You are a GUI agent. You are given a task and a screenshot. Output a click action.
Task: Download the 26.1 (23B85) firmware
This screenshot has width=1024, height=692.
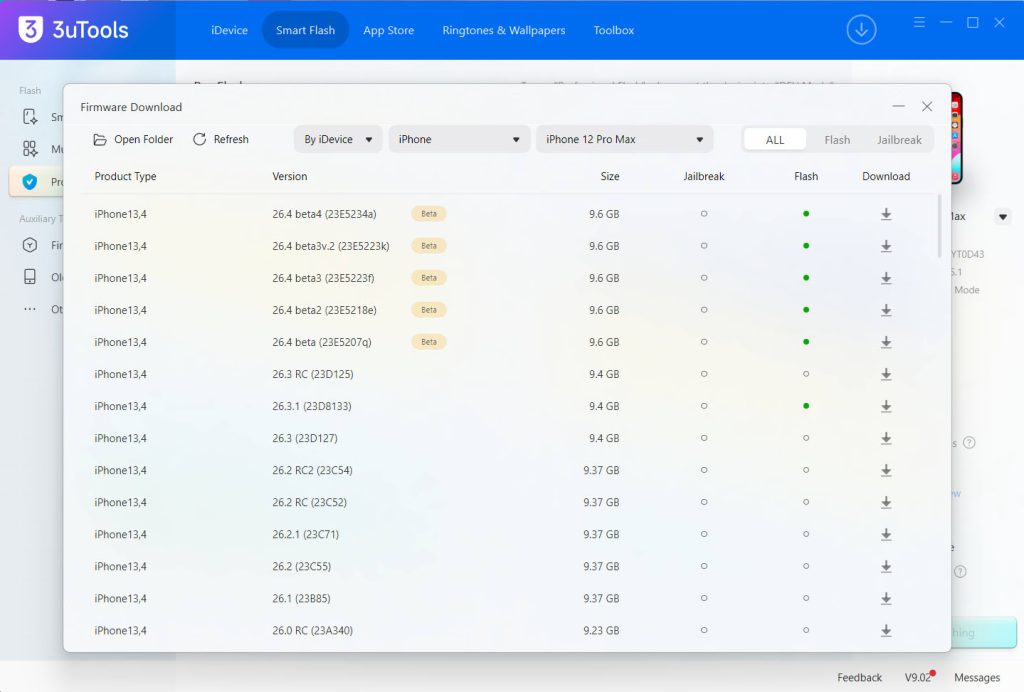pos(886,598)
